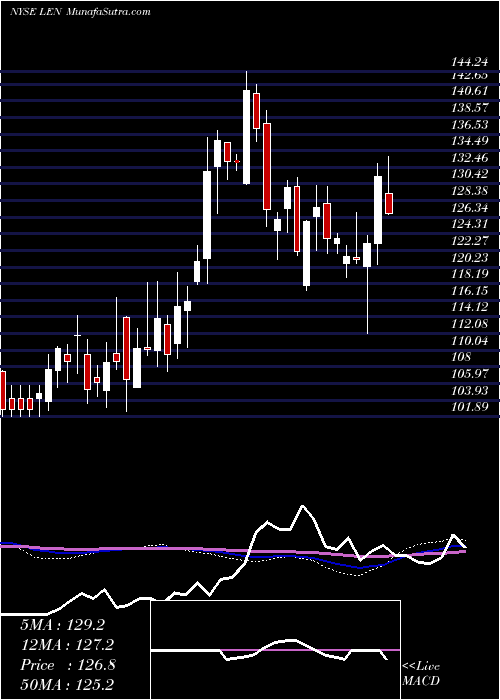Image resolution: width=500 pixels, height=700 pixels.
Task: Click the last red candlestick on the right
Action: point(389,204)
